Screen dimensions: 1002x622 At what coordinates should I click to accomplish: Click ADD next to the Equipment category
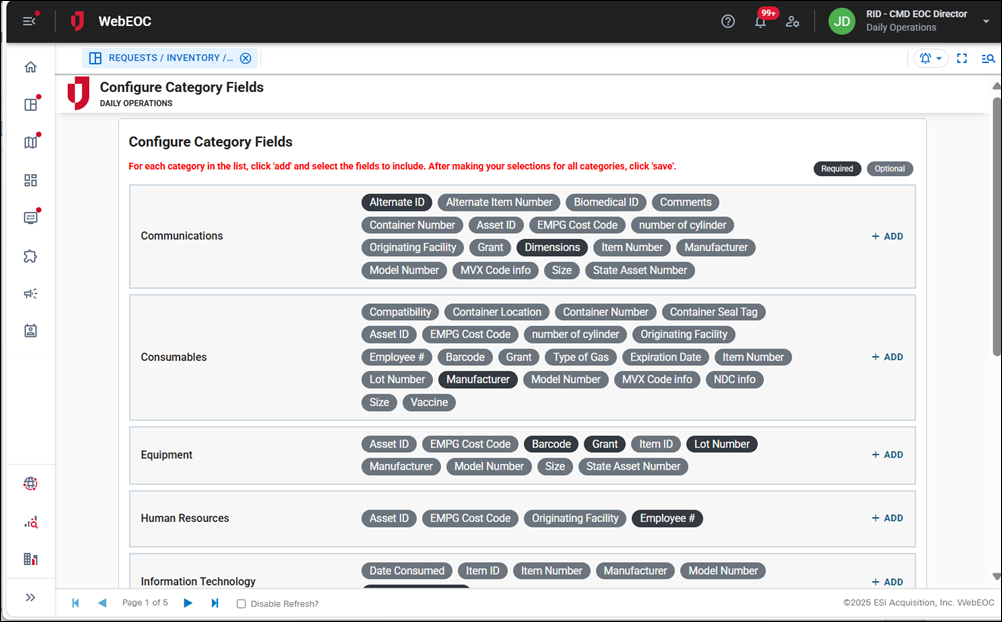click(x=885, y=454)
